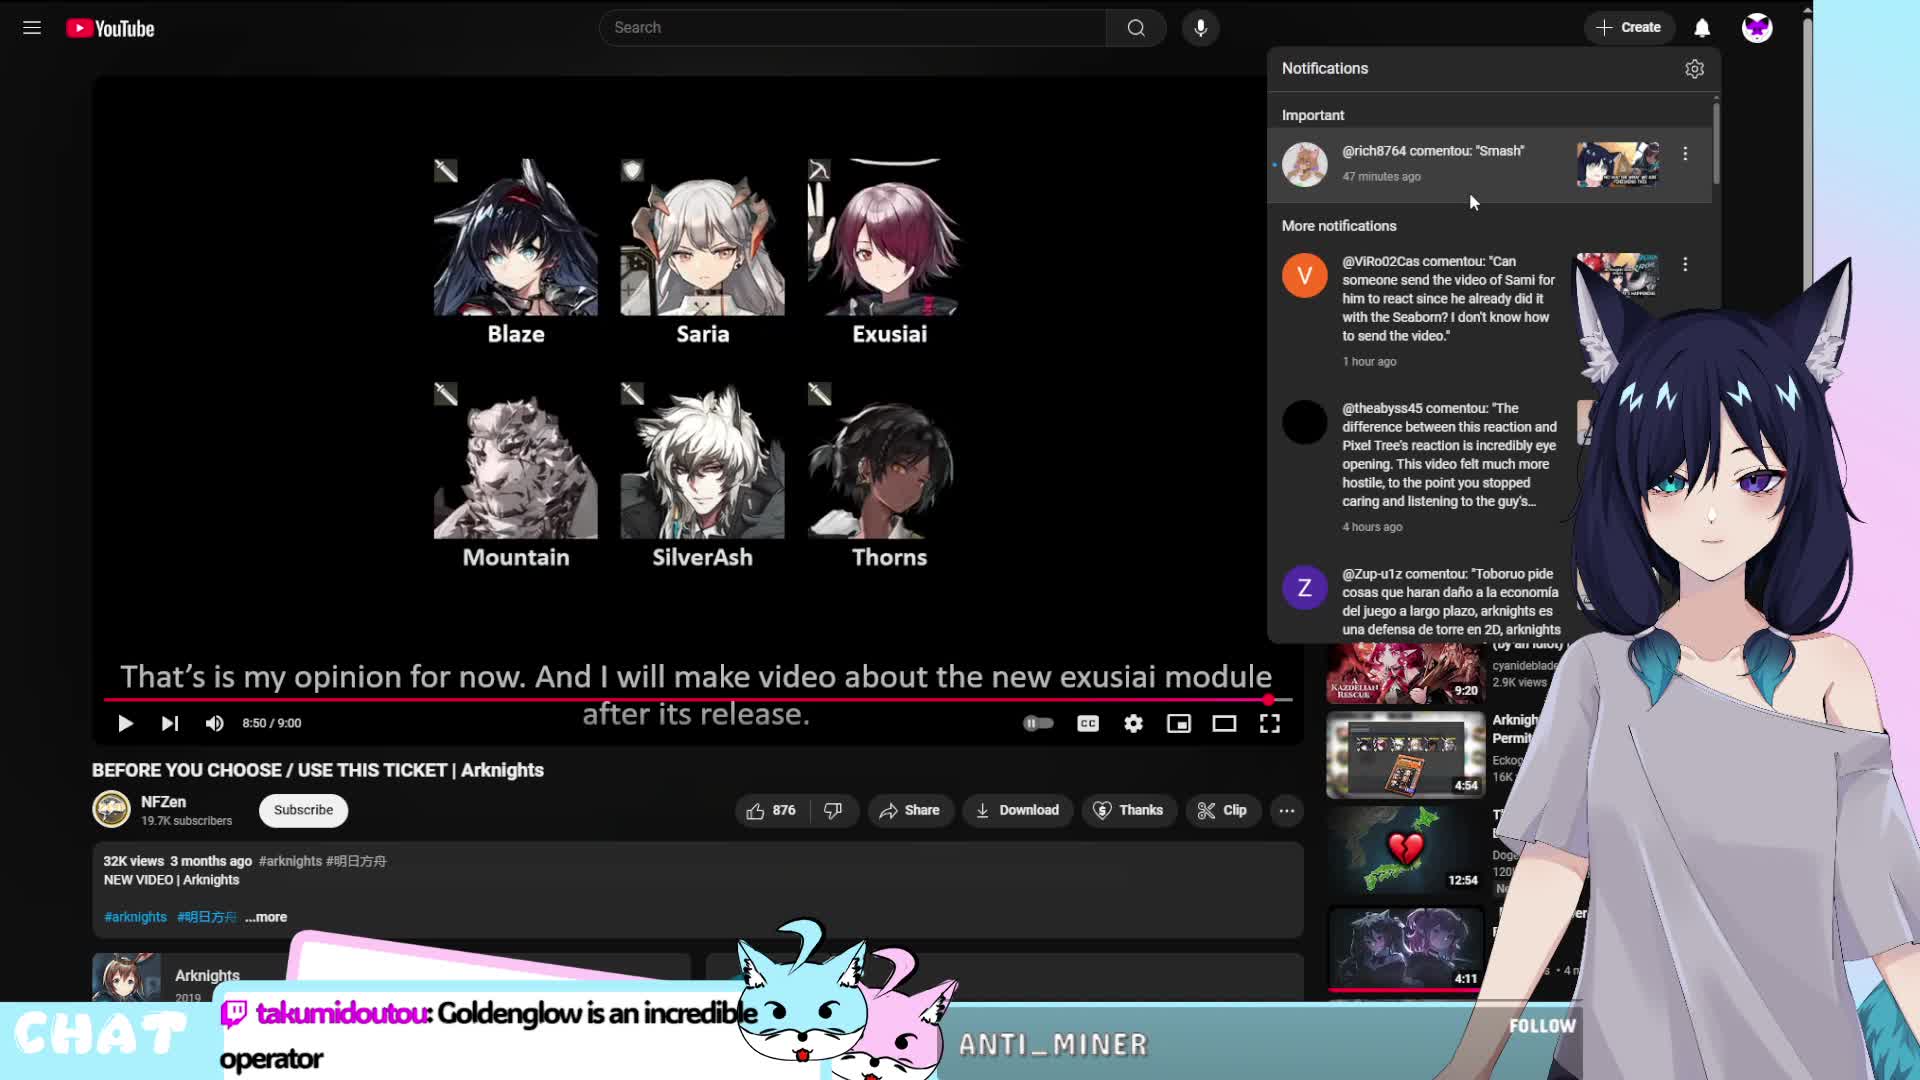Open options for ViRo02Cas notification
The height and width of the screenshot is (1080, 1920).
pyautogui.click(x=1685, y=264)
